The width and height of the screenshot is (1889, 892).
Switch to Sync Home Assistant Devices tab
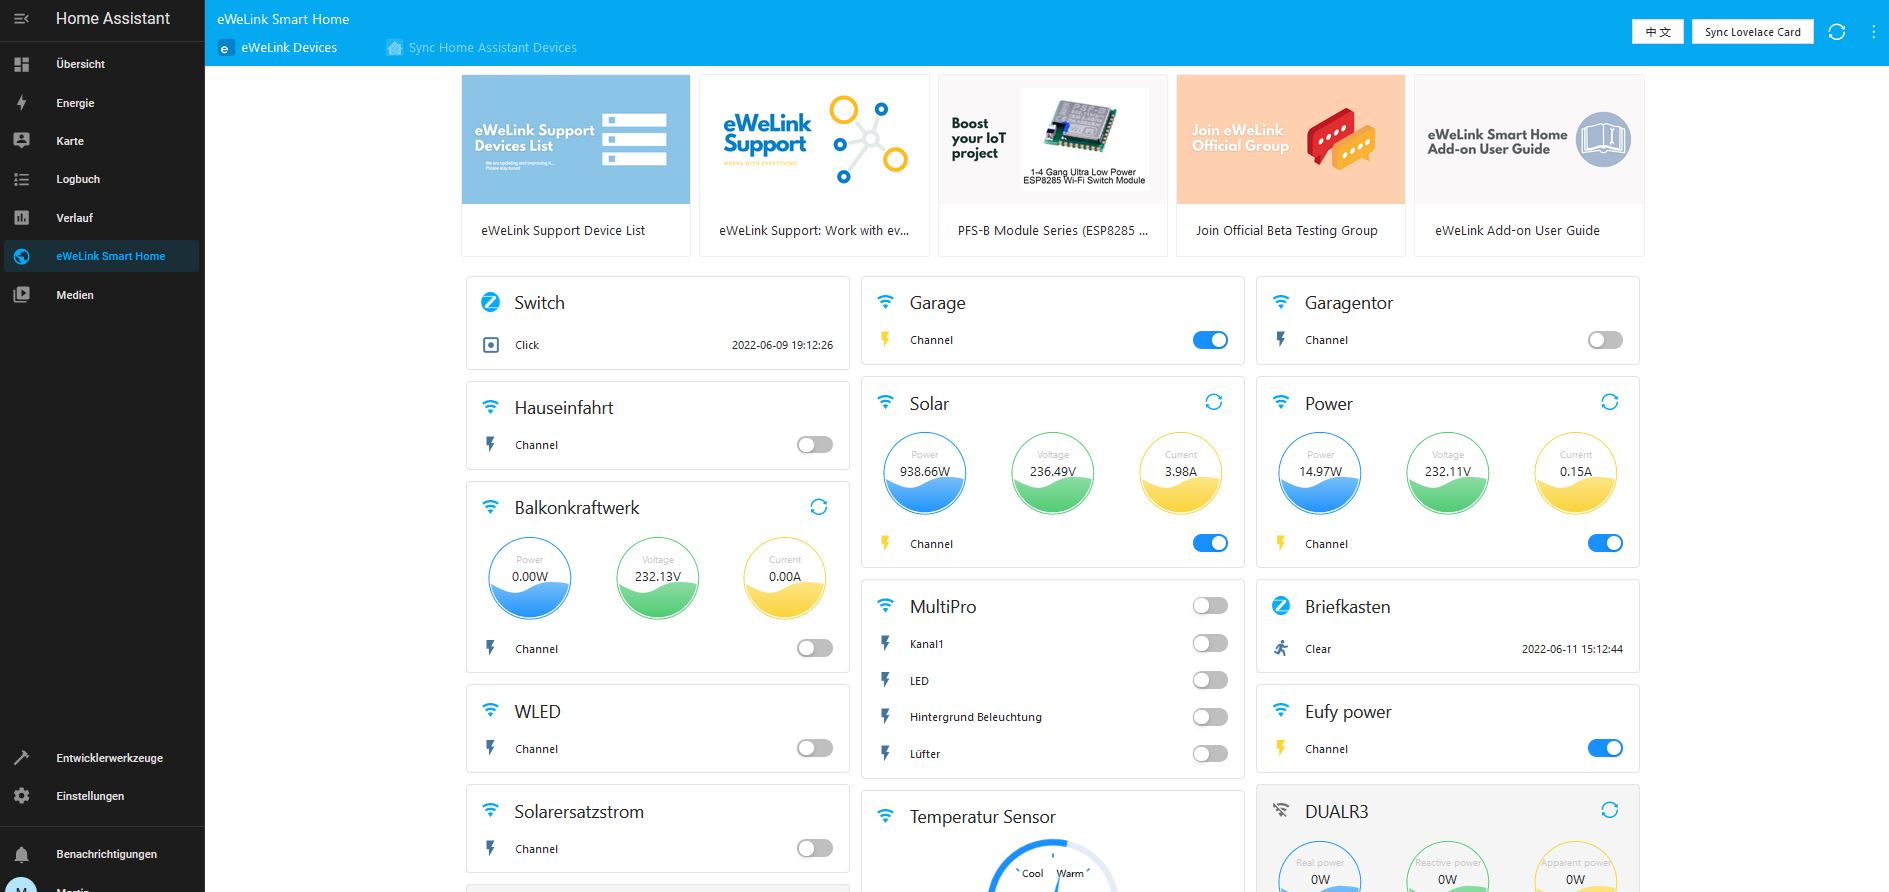click(x=482, y=48)
